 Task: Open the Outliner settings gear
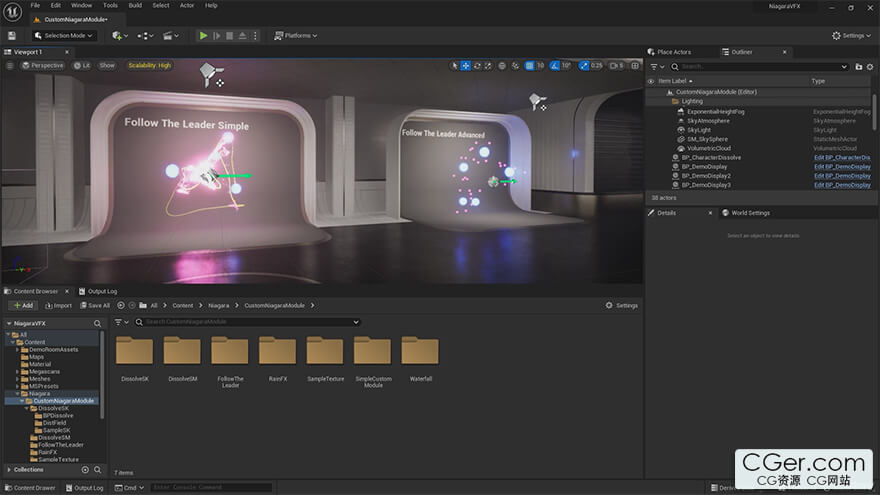871,66
